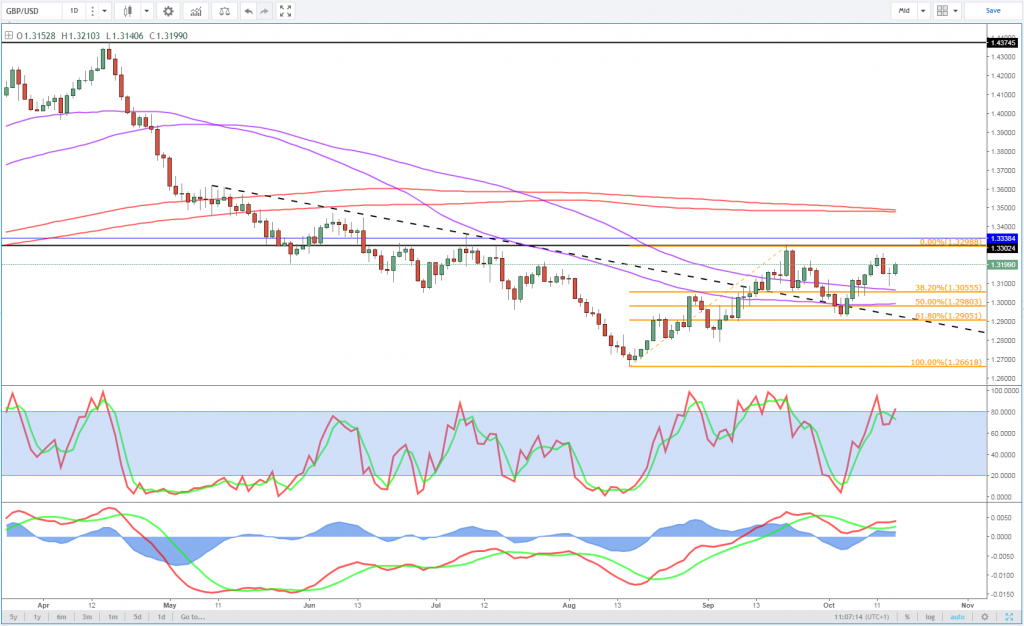The height and width of the screenshot is (626, 1024).
Task: Click the compare symbols scales icon
Action: point(224,11)
